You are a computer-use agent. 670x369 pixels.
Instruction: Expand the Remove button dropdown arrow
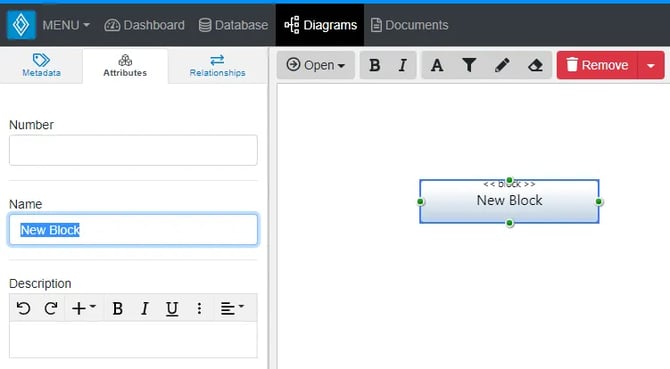pyautogui.click(x=651, y=65)
